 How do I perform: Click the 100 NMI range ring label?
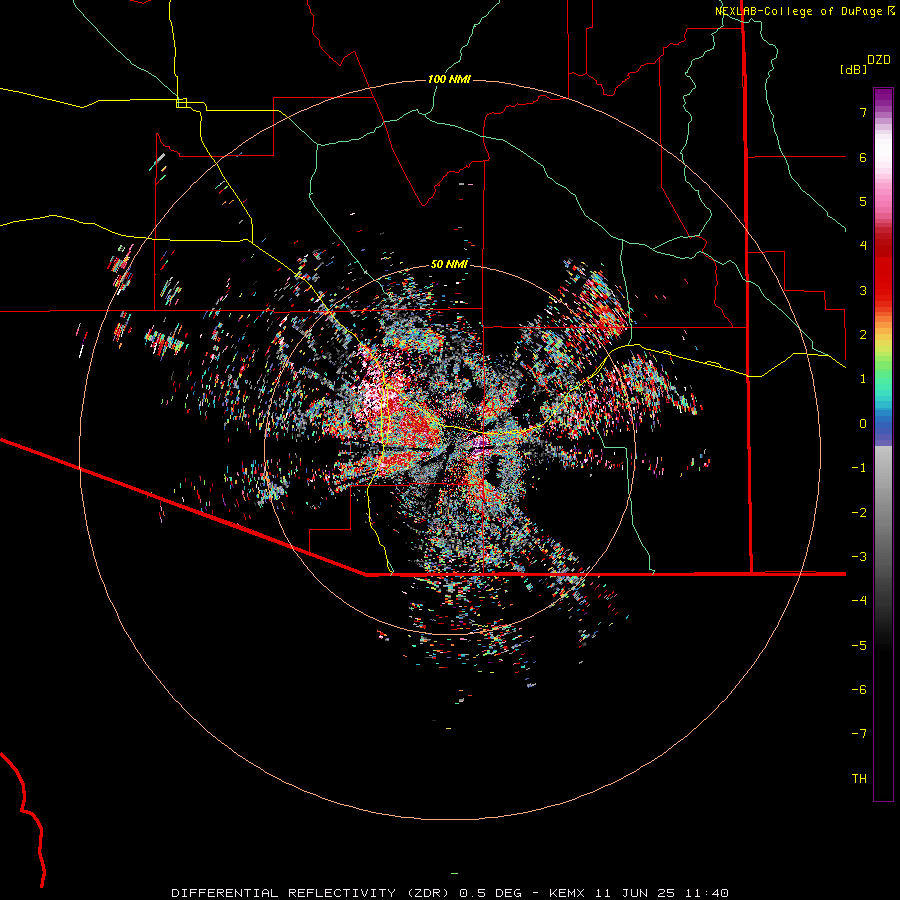click(x=449, y=79)
